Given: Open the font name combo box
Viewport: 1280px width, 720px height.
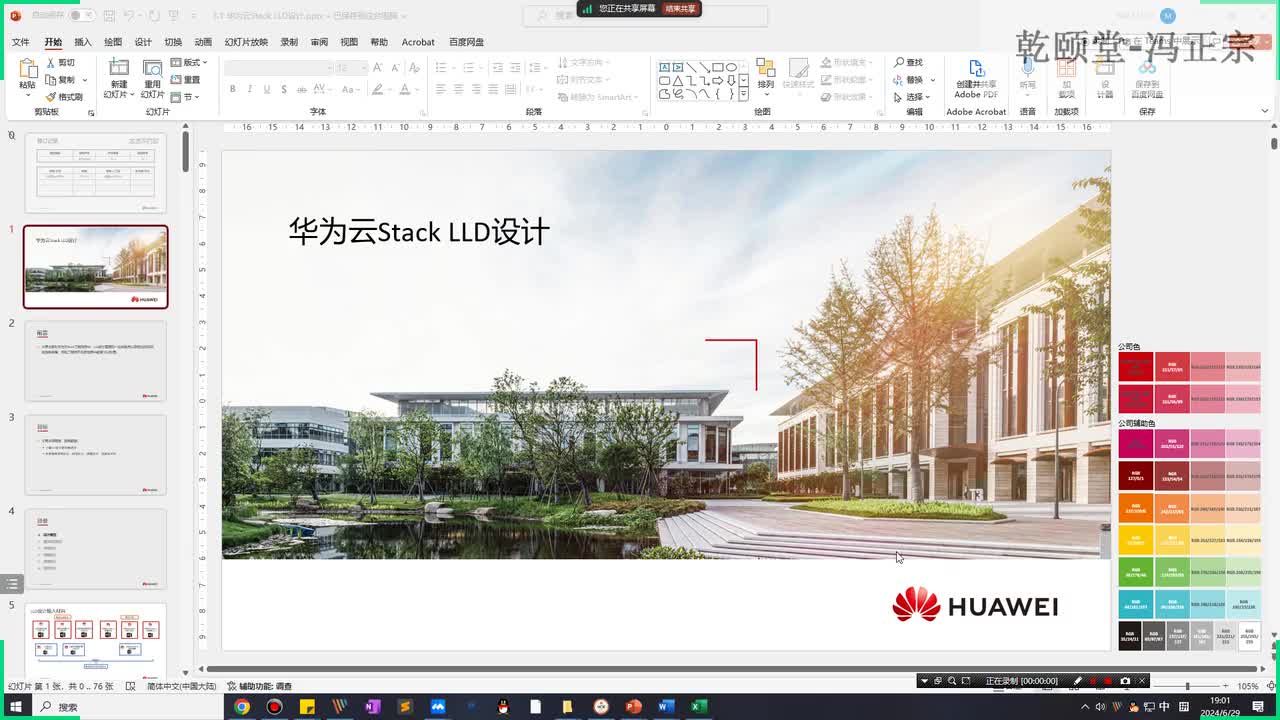Looking at the screenshot, I should pos(278,67).
